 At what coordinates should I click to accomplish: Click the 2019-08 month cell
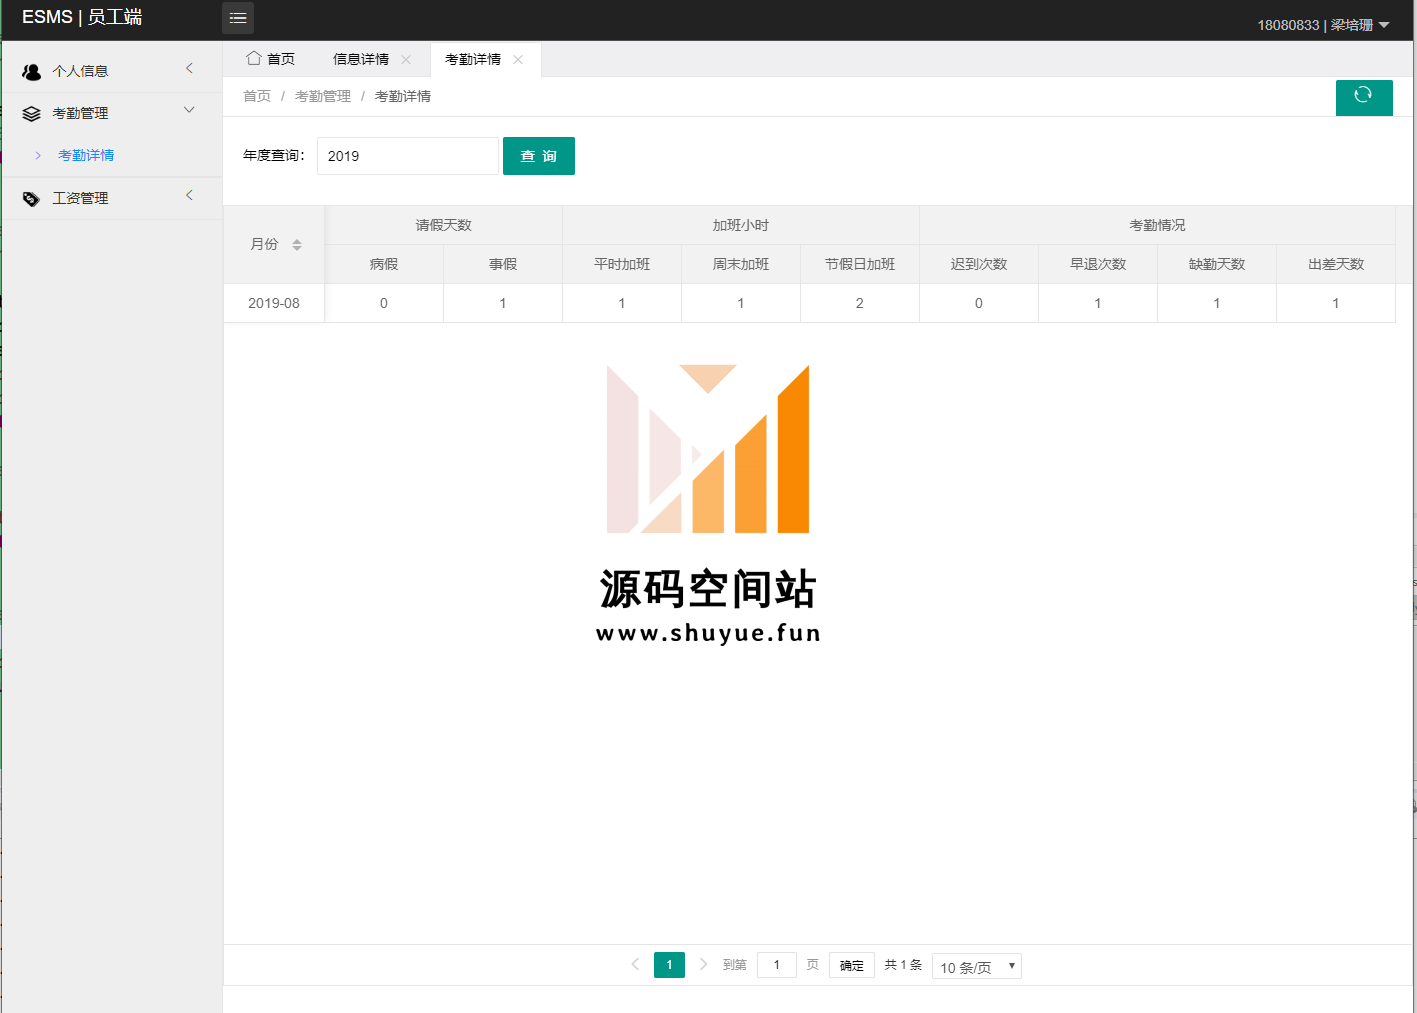point(274,303)
